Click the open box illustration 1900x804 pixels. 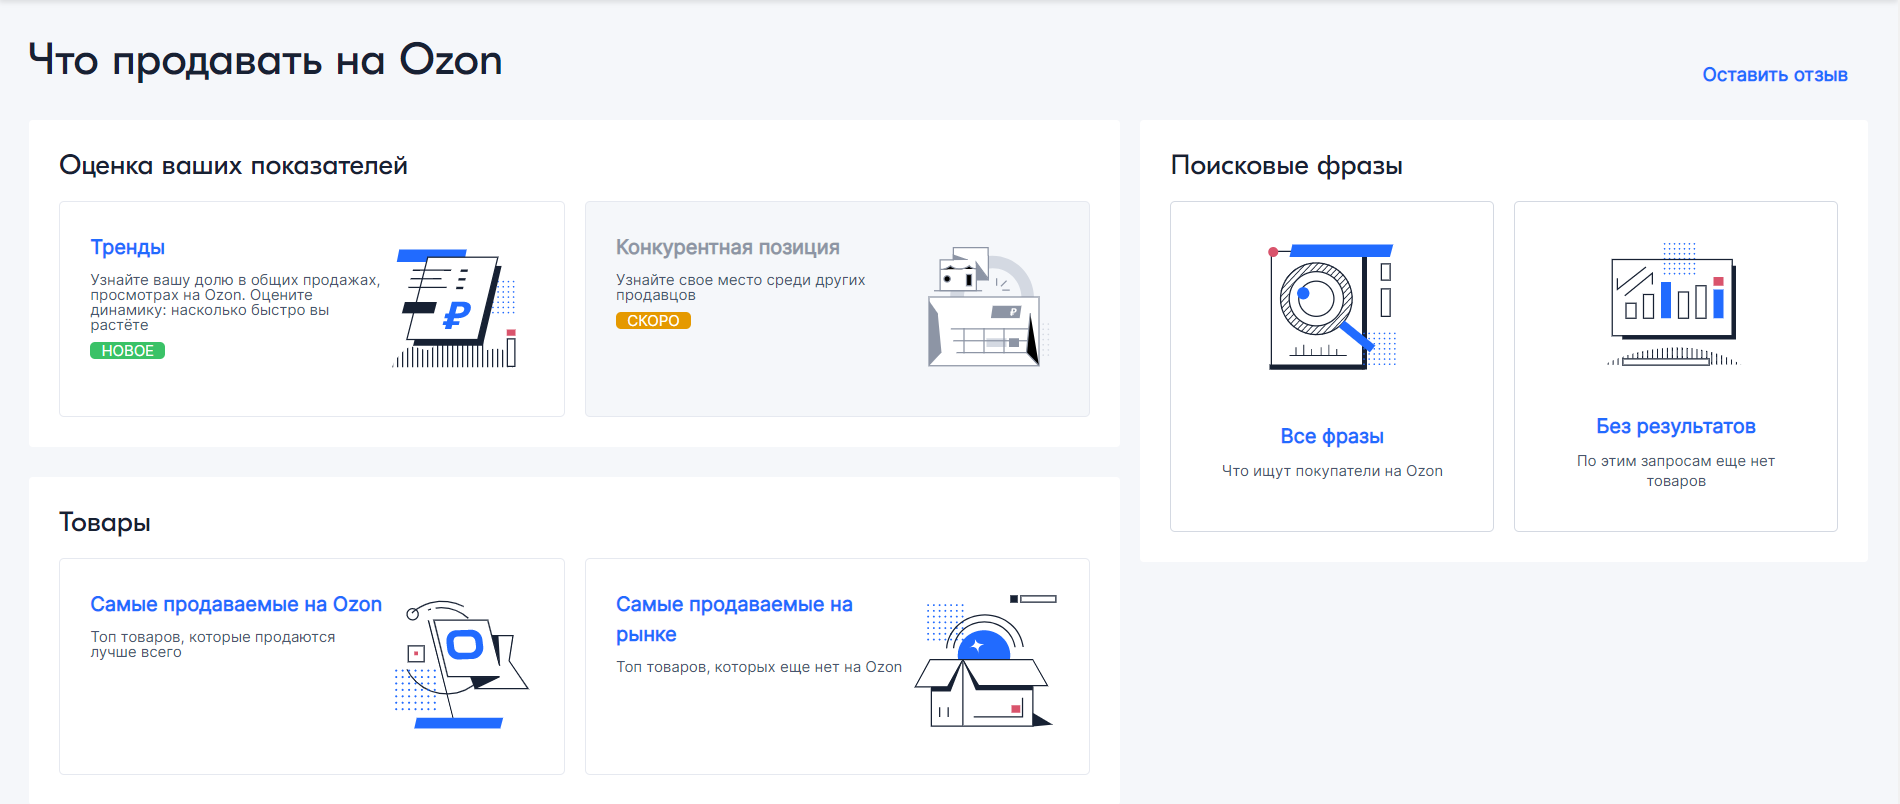(x=985, y=661)
